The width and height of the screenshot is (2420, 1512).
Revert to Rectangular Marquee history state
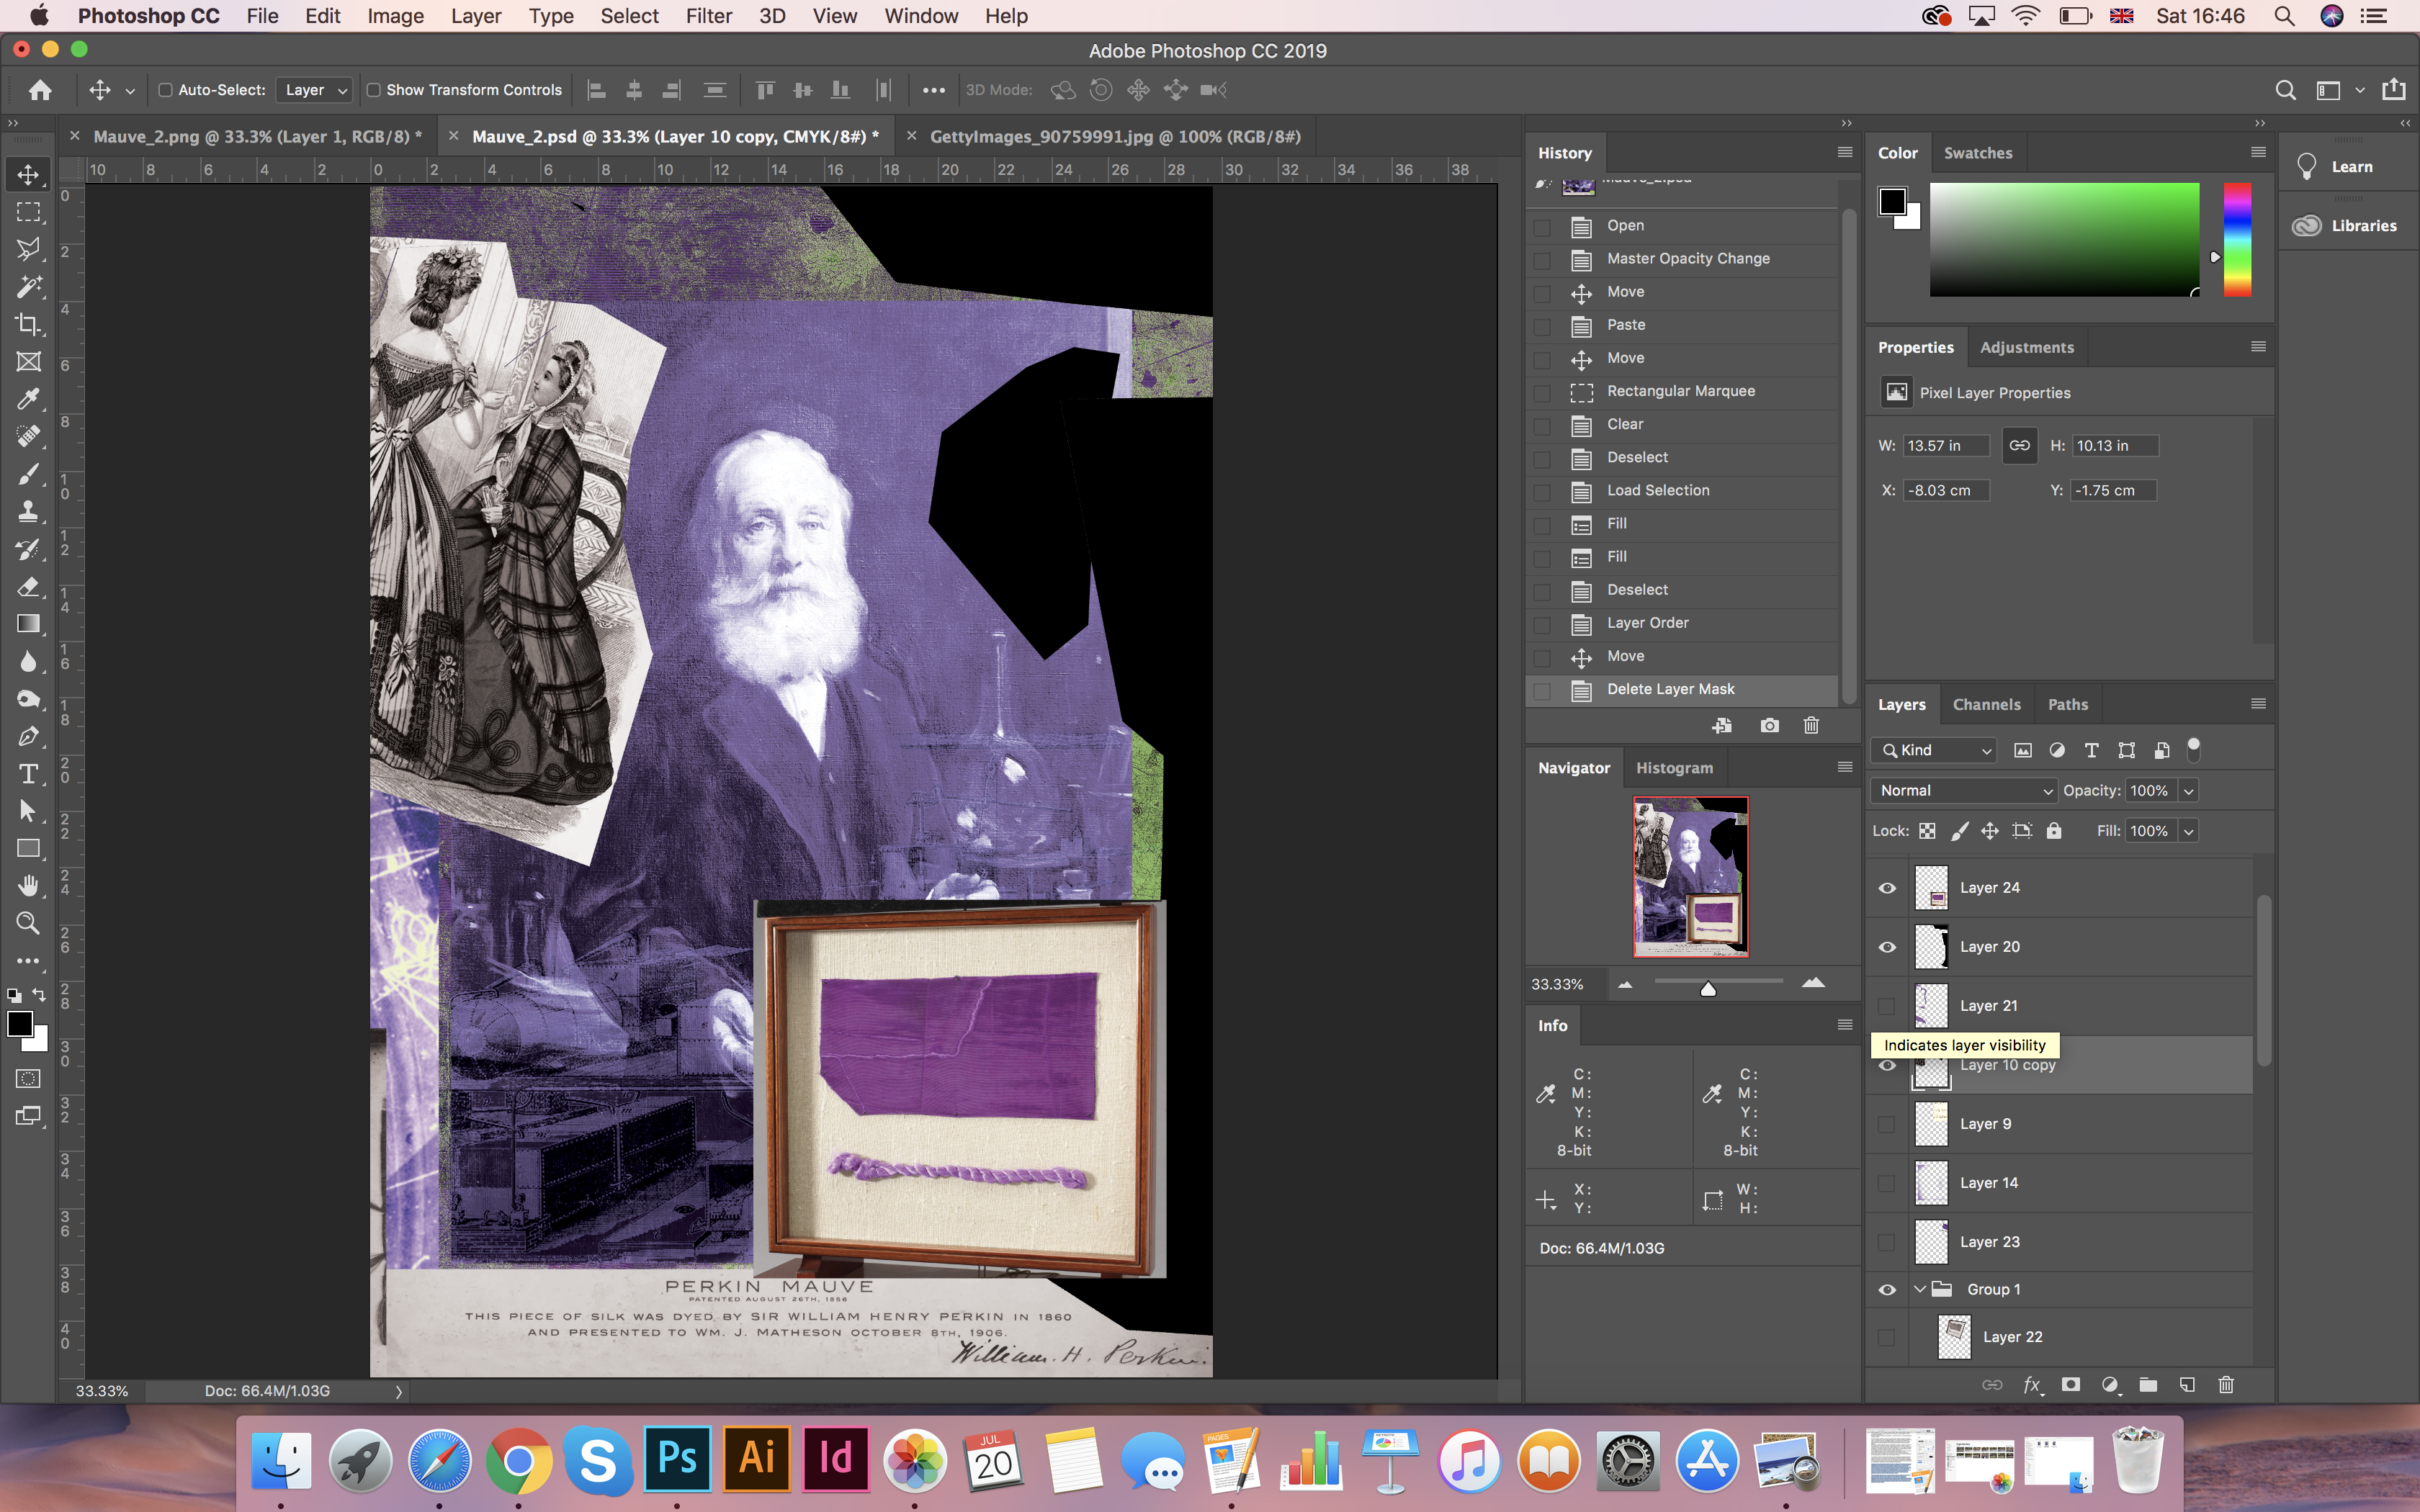[1680, 391]
